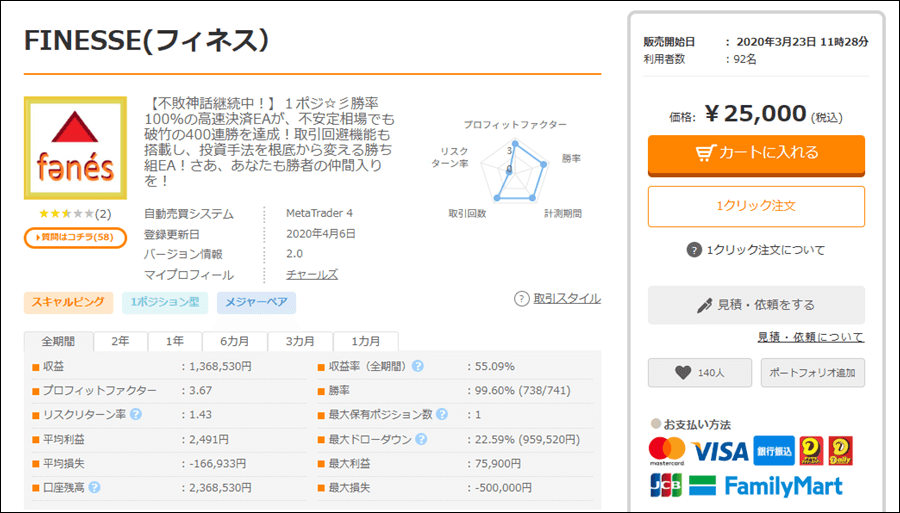The width and height of the screenshot is (900, 513).
Task: Click the help icon next to 口座残高
Action: point(95,488)
